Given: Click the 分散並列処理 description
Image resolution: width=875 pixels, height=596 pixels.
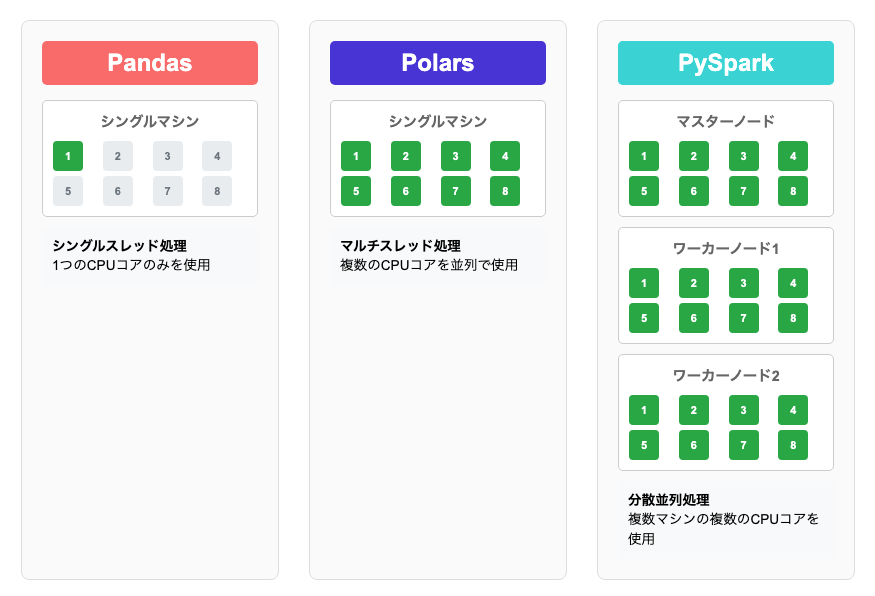Looking at the screenshot, I should (669, 499).
